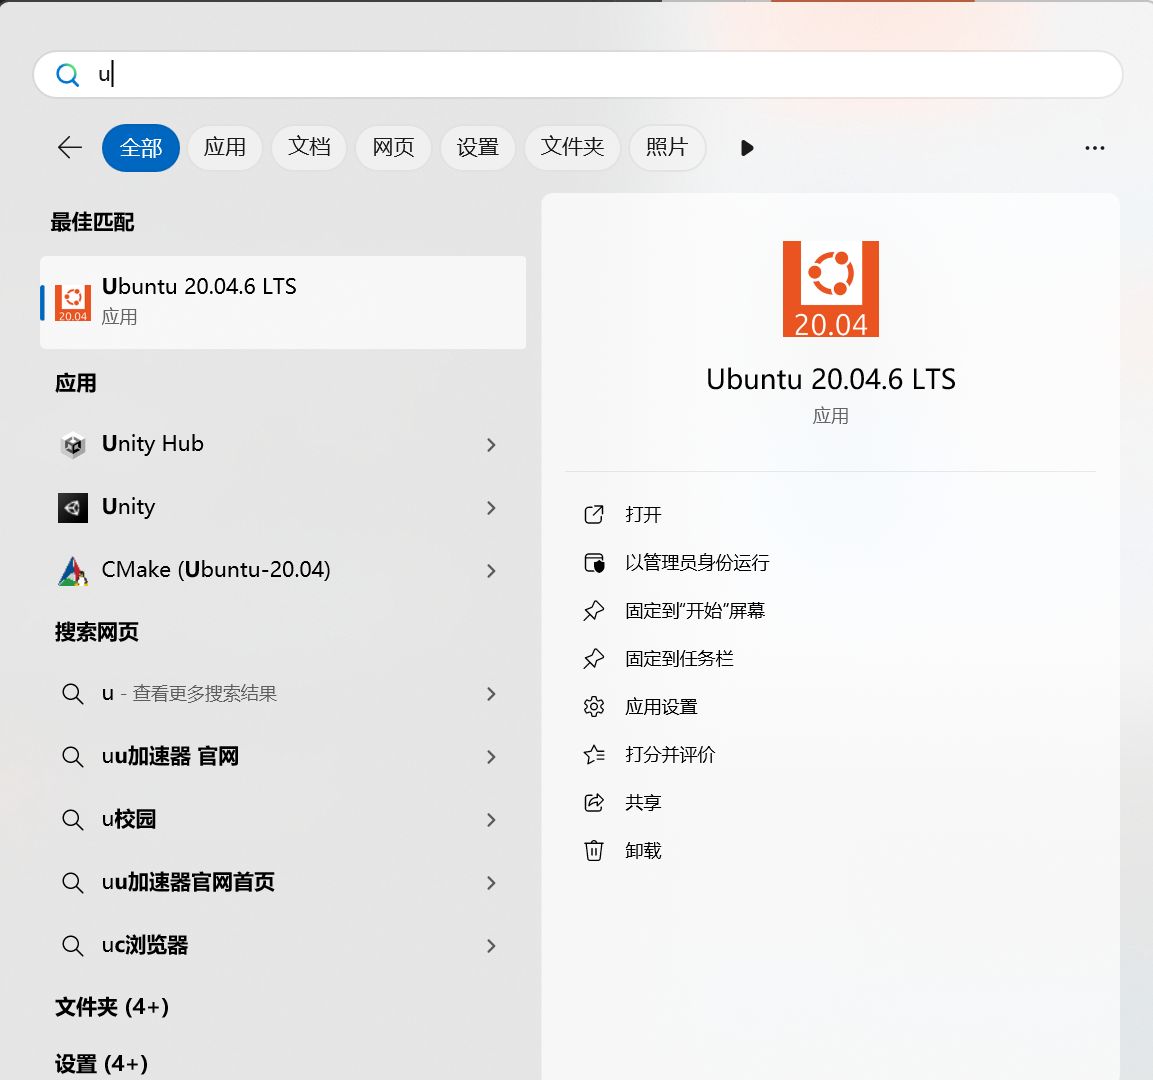The height and width of the screenshot is (1080, 1153).
Task: Open the ... options menu
Action: coord(1094,147)
